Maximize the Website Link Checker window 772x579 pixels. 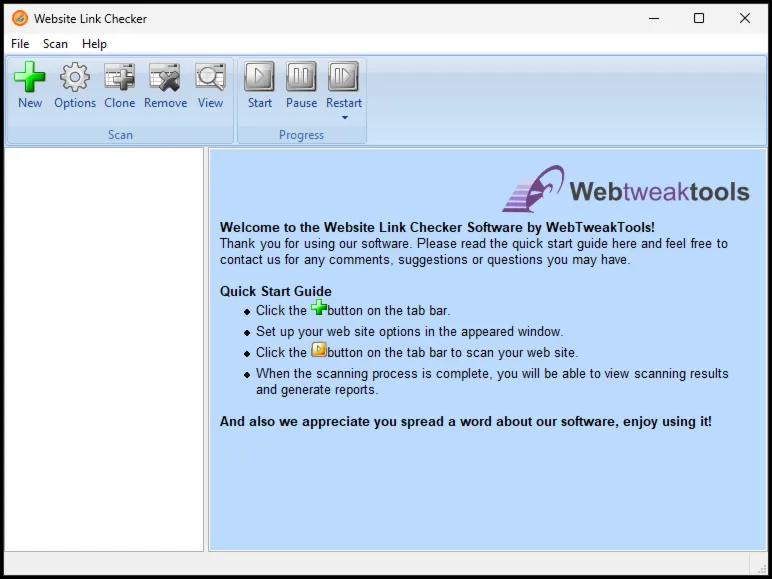click(699, 18)
